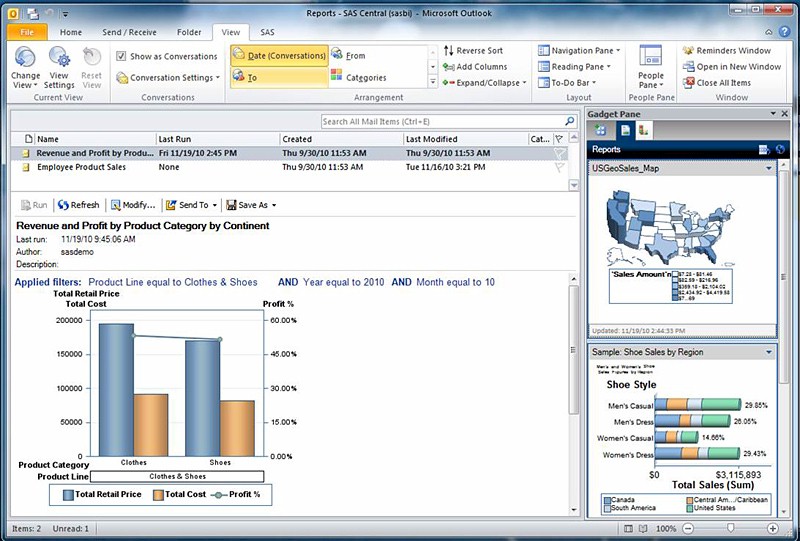The height and width of the screenshot is (541, 800).
Task: Click the globe icon in Reports header
Action: [x=780, y=149]
